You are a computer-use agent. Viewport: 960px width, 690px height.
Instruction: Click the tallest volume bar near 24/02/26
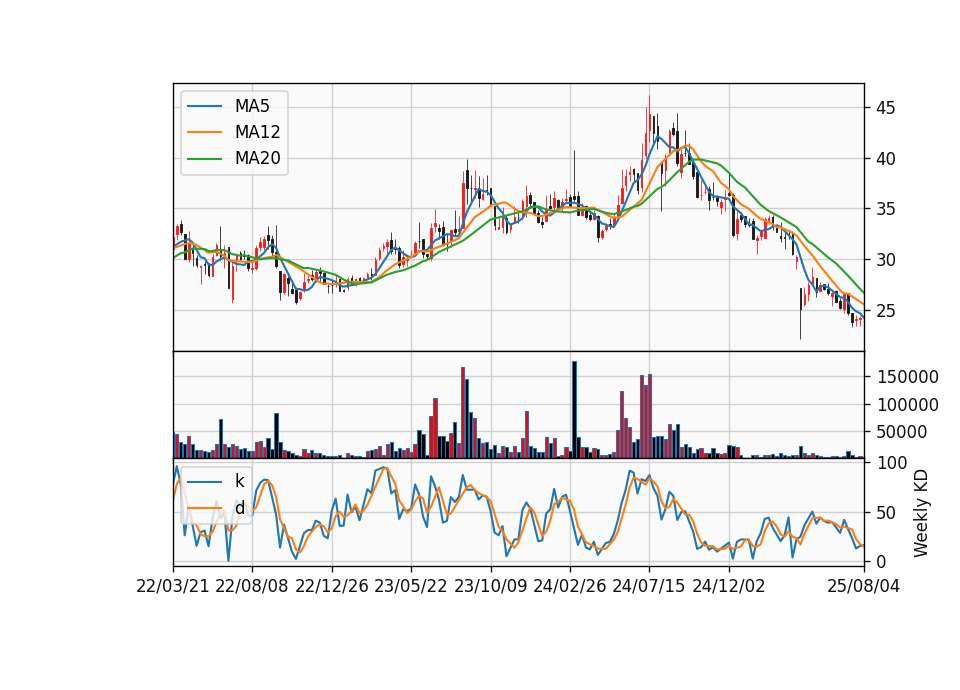click(574, 410)
